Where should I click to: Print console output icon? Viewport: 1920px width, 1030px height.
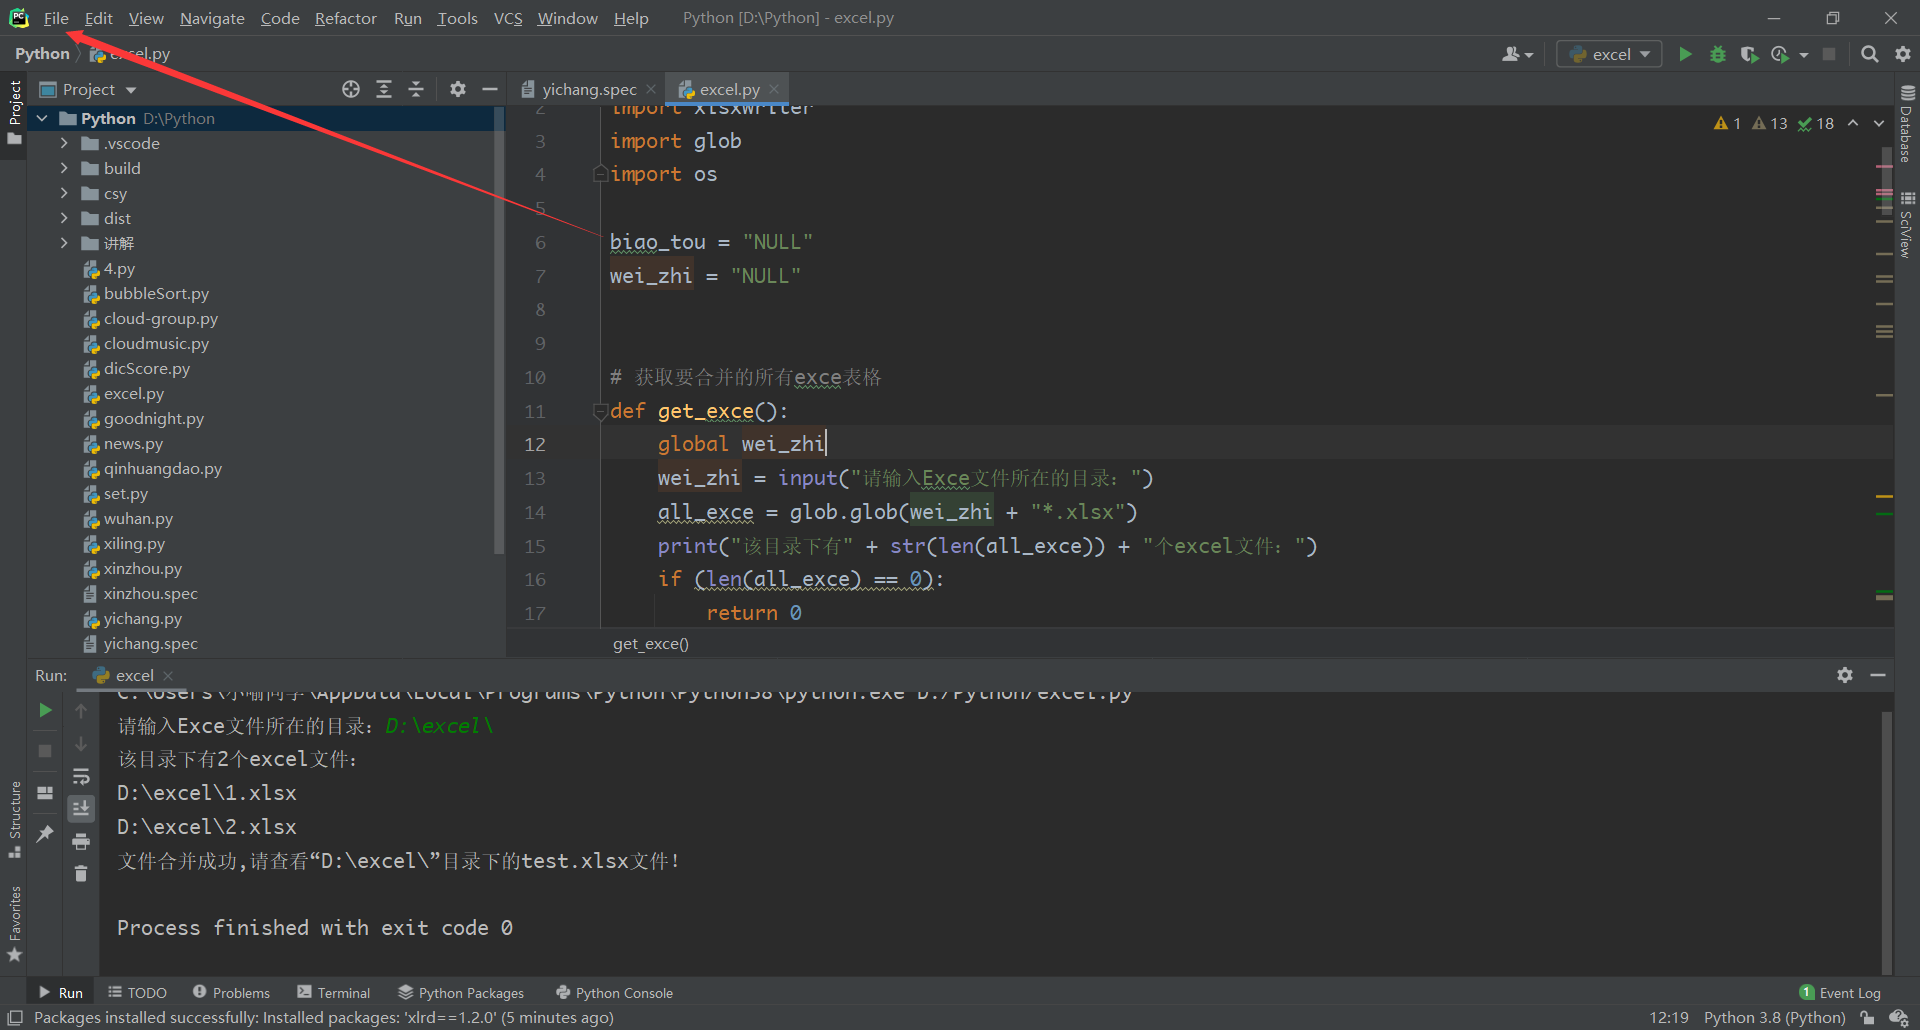point(81,841)
